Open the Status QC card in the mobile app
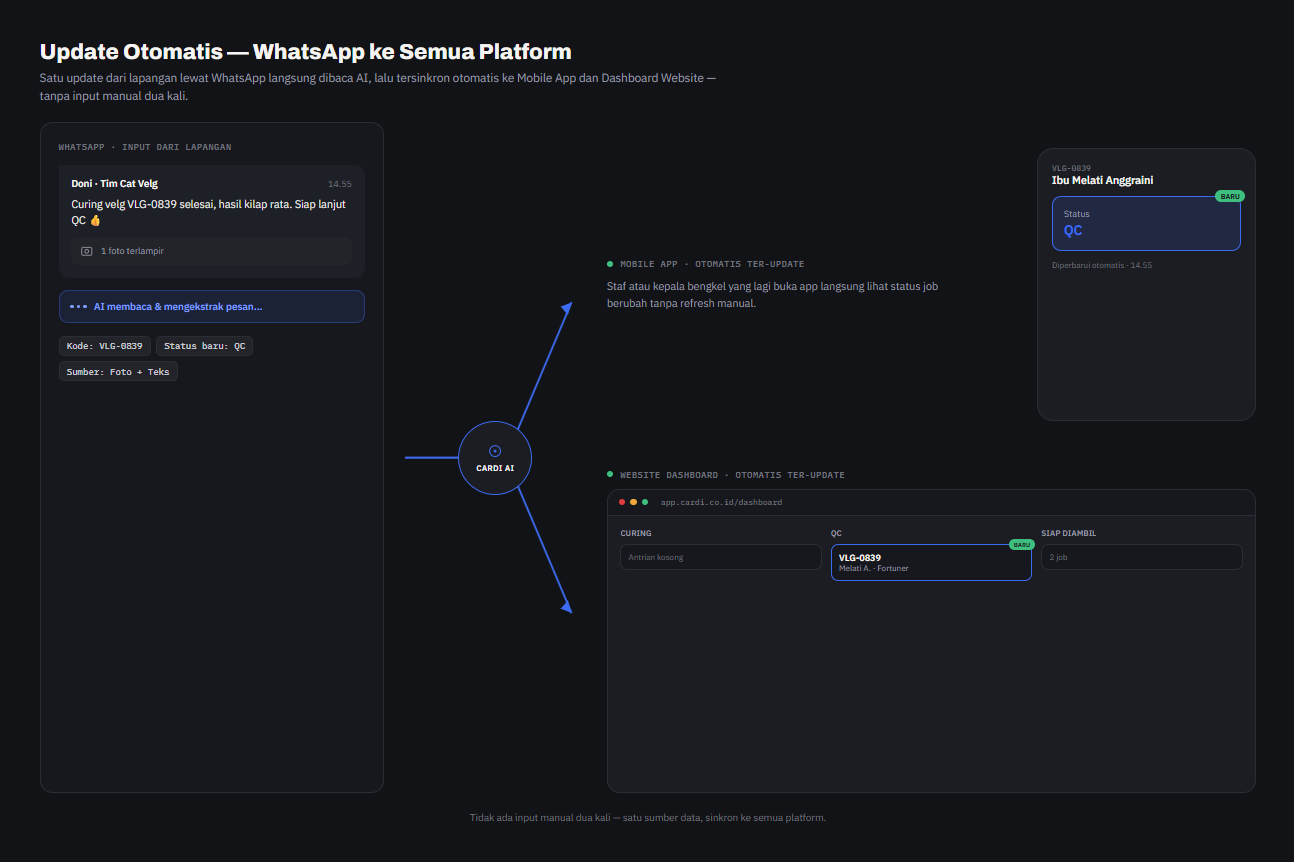 pyautogui.click(x=1146, y=223)
